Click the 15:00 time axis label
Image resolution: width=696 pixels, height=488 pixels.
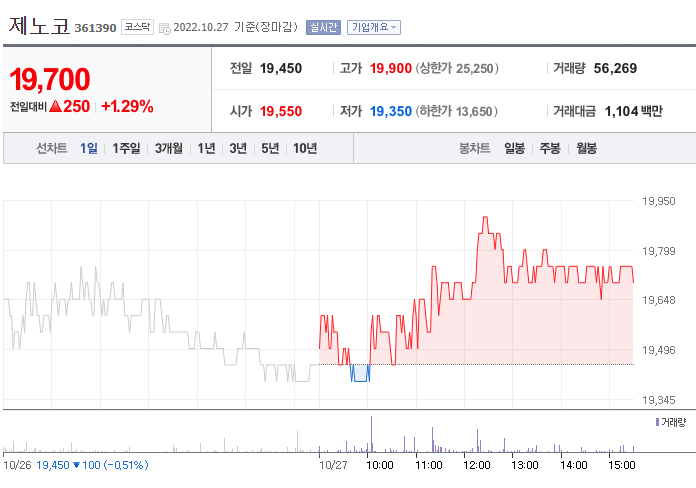click(621, 465)
